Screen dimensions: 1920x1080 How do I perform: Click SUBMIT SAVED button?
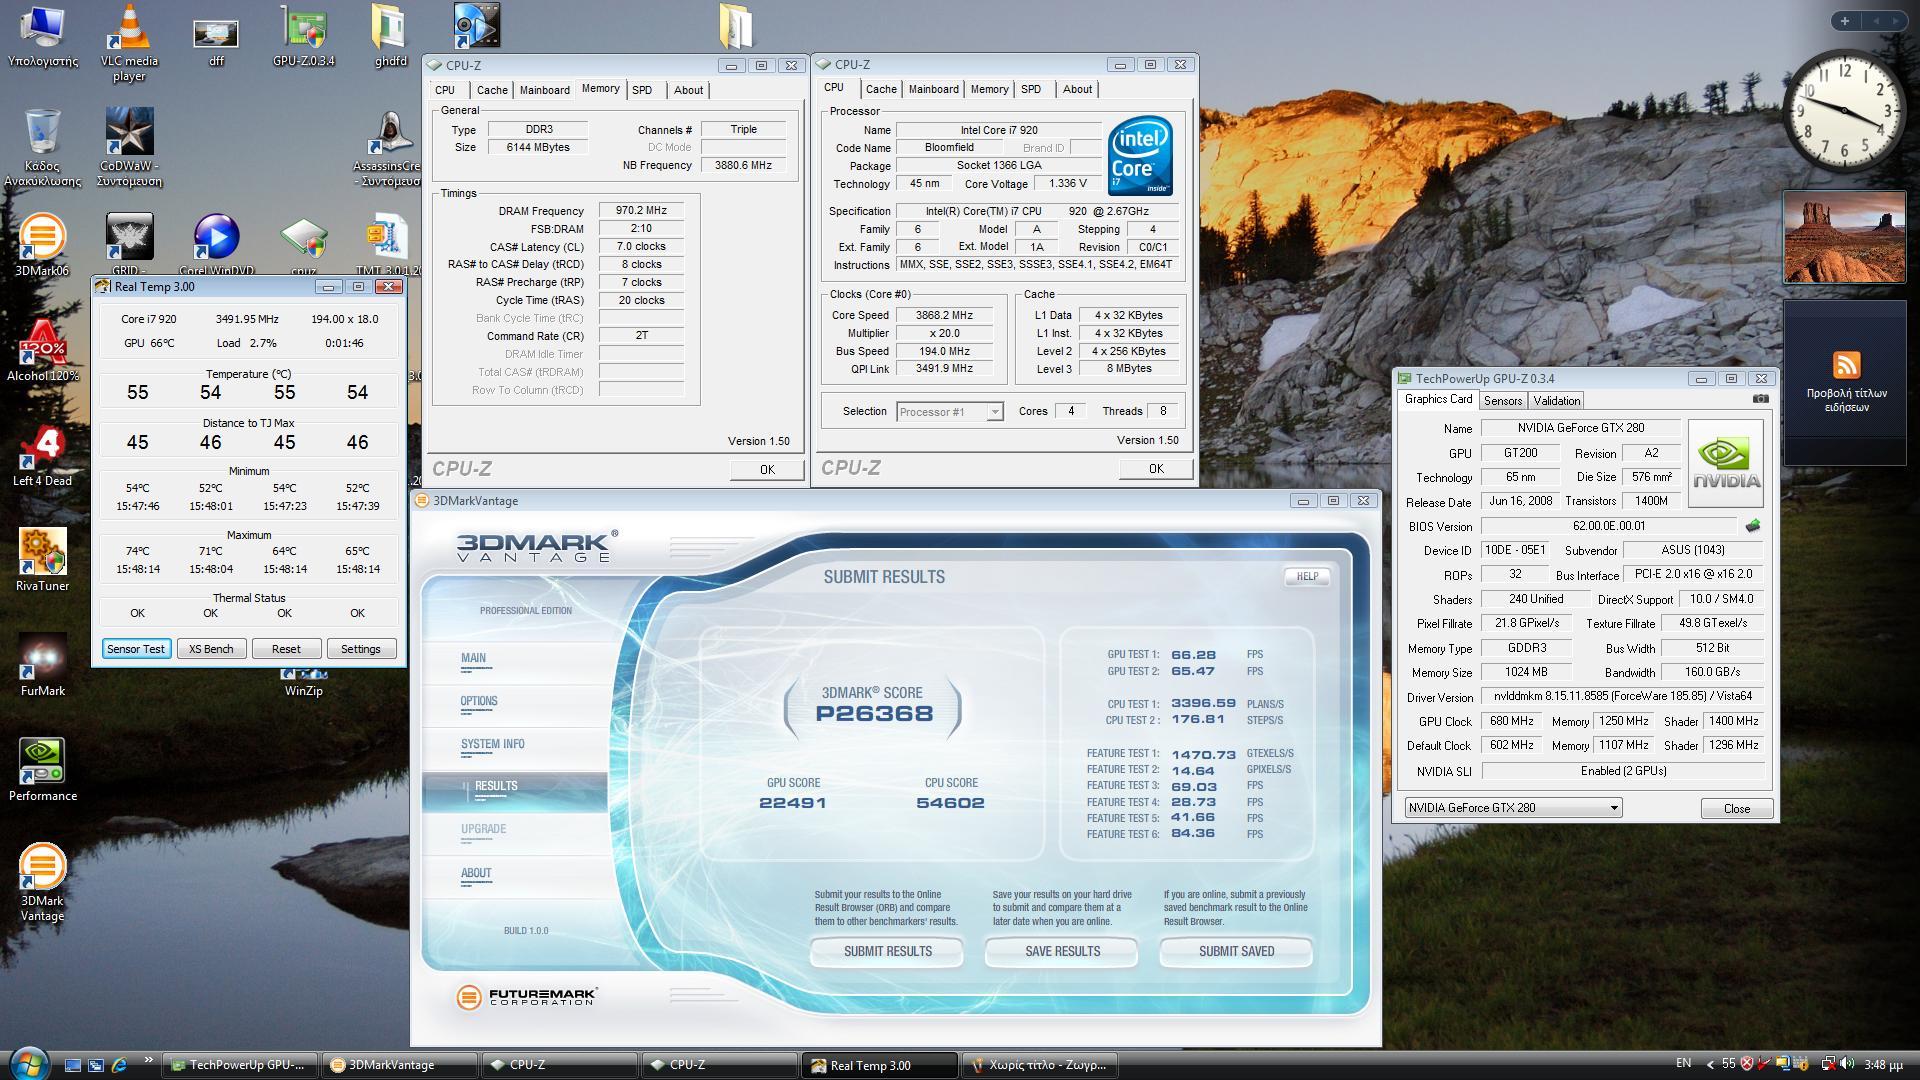(1236, 952)
